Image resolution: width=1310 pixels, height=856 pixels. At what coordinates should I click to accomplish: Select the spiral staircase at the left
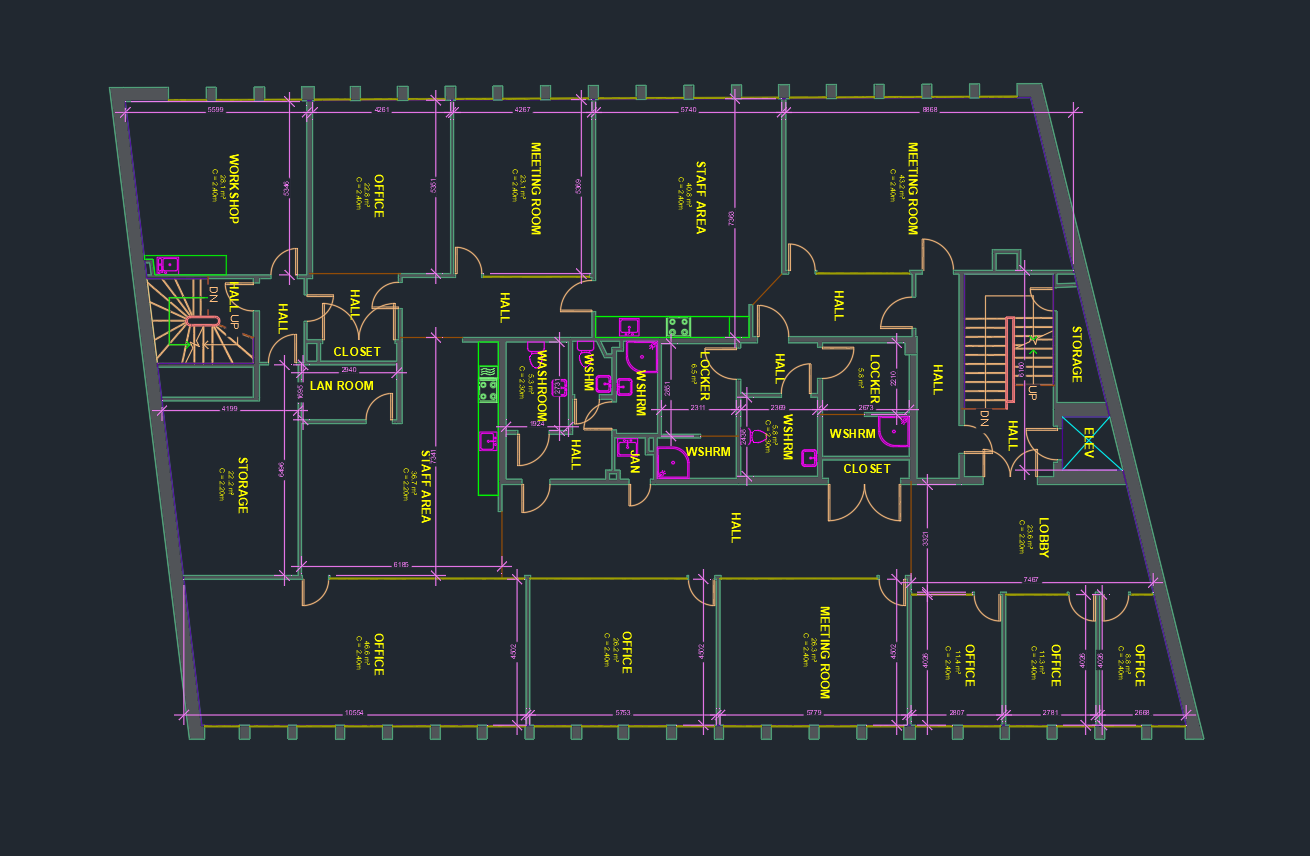[200, 322]
